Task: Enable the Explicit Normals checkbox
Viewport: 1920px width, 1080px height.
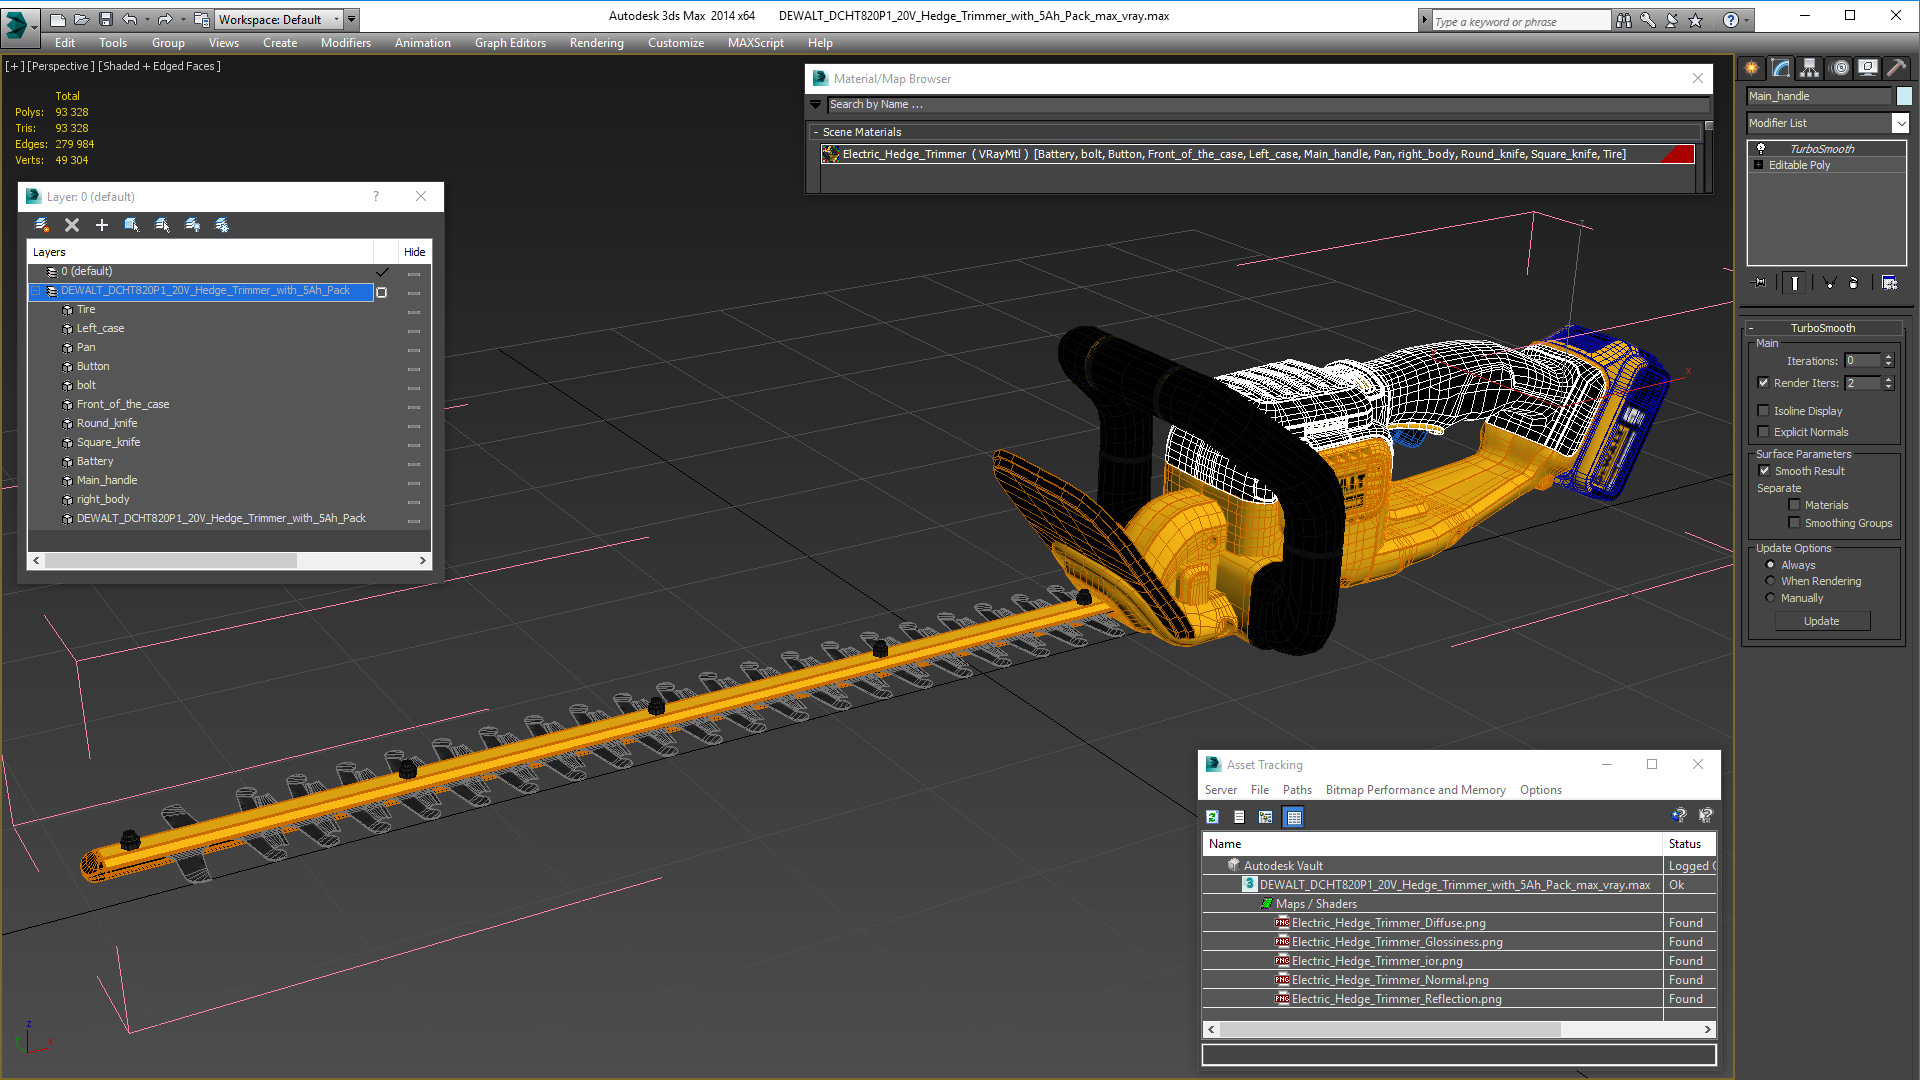Action: tap(1764, 432)
